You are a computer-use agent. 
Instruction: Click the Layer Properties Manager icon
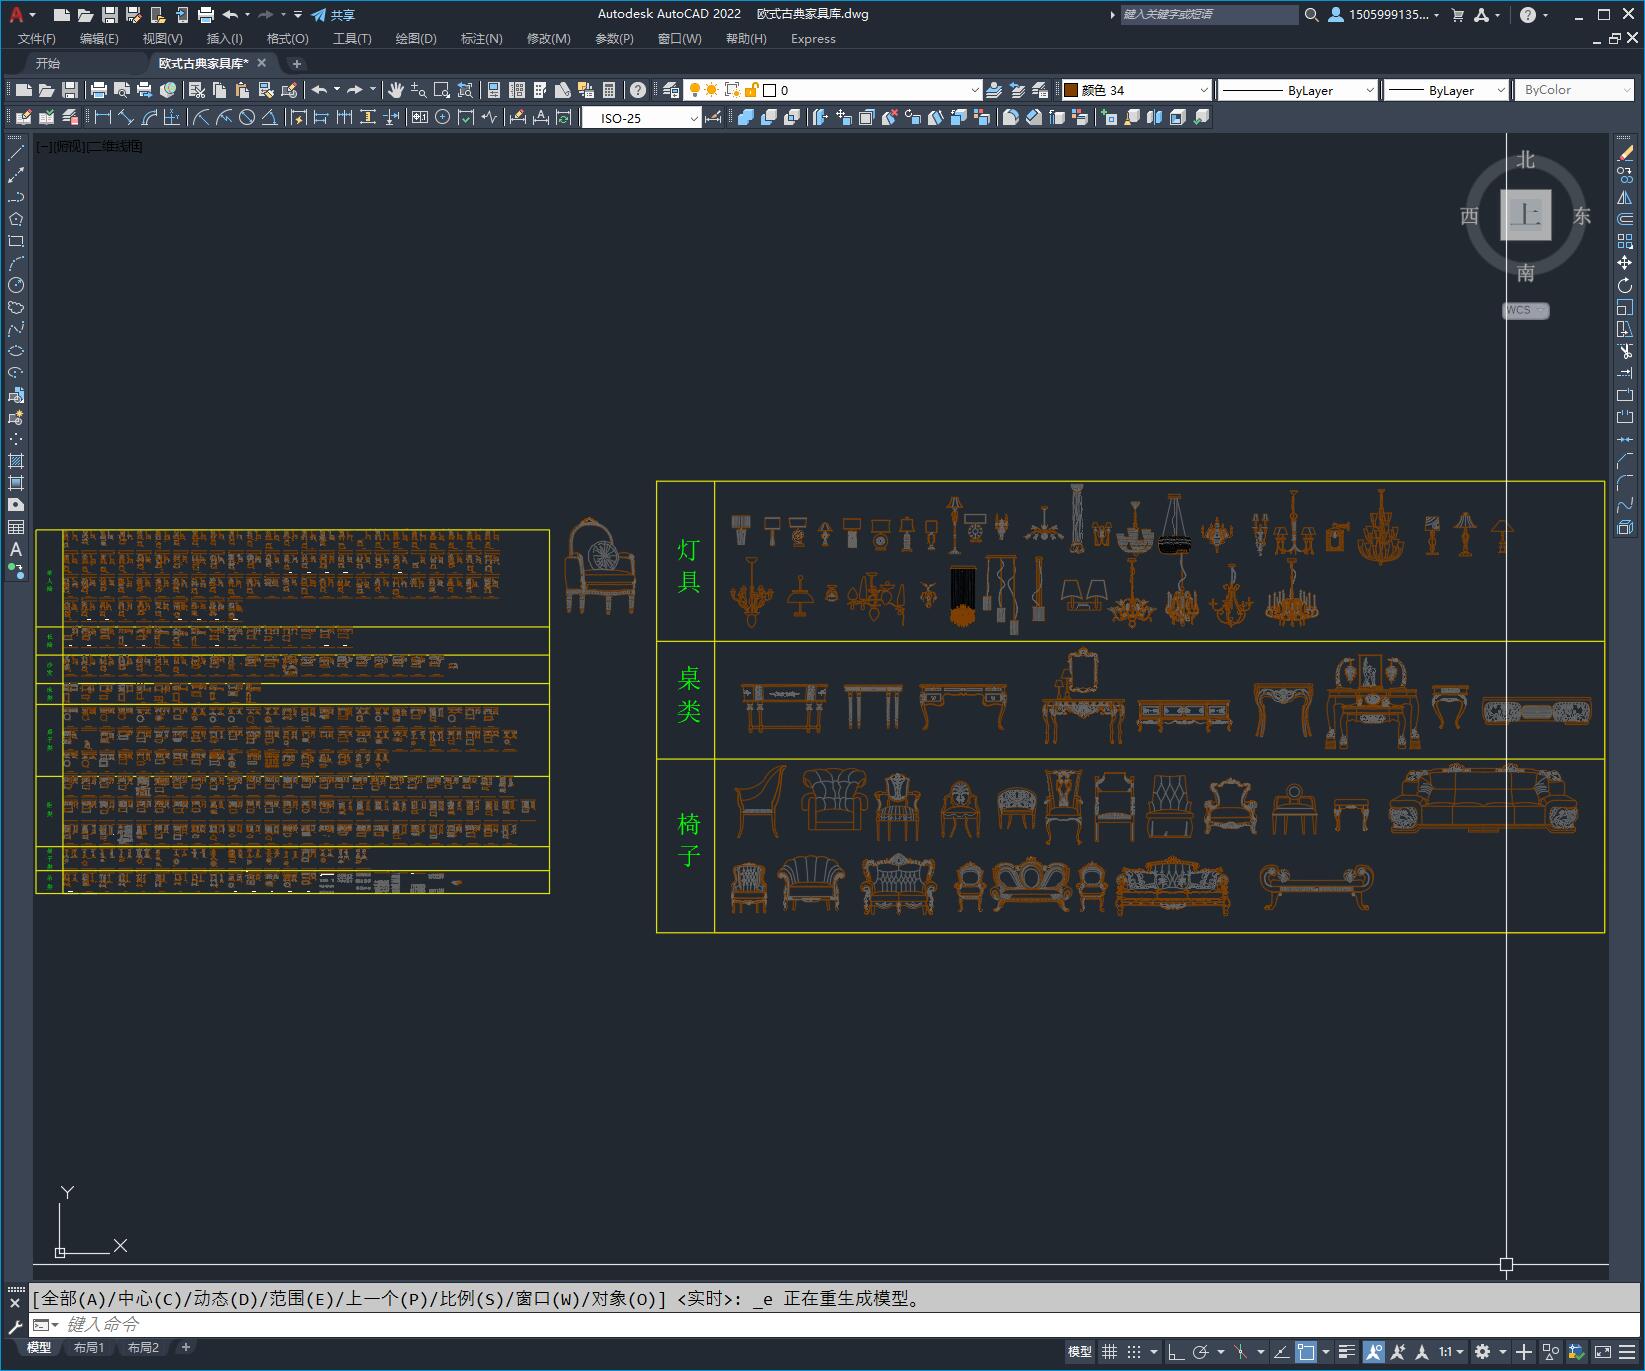click(x=671, y=90)
